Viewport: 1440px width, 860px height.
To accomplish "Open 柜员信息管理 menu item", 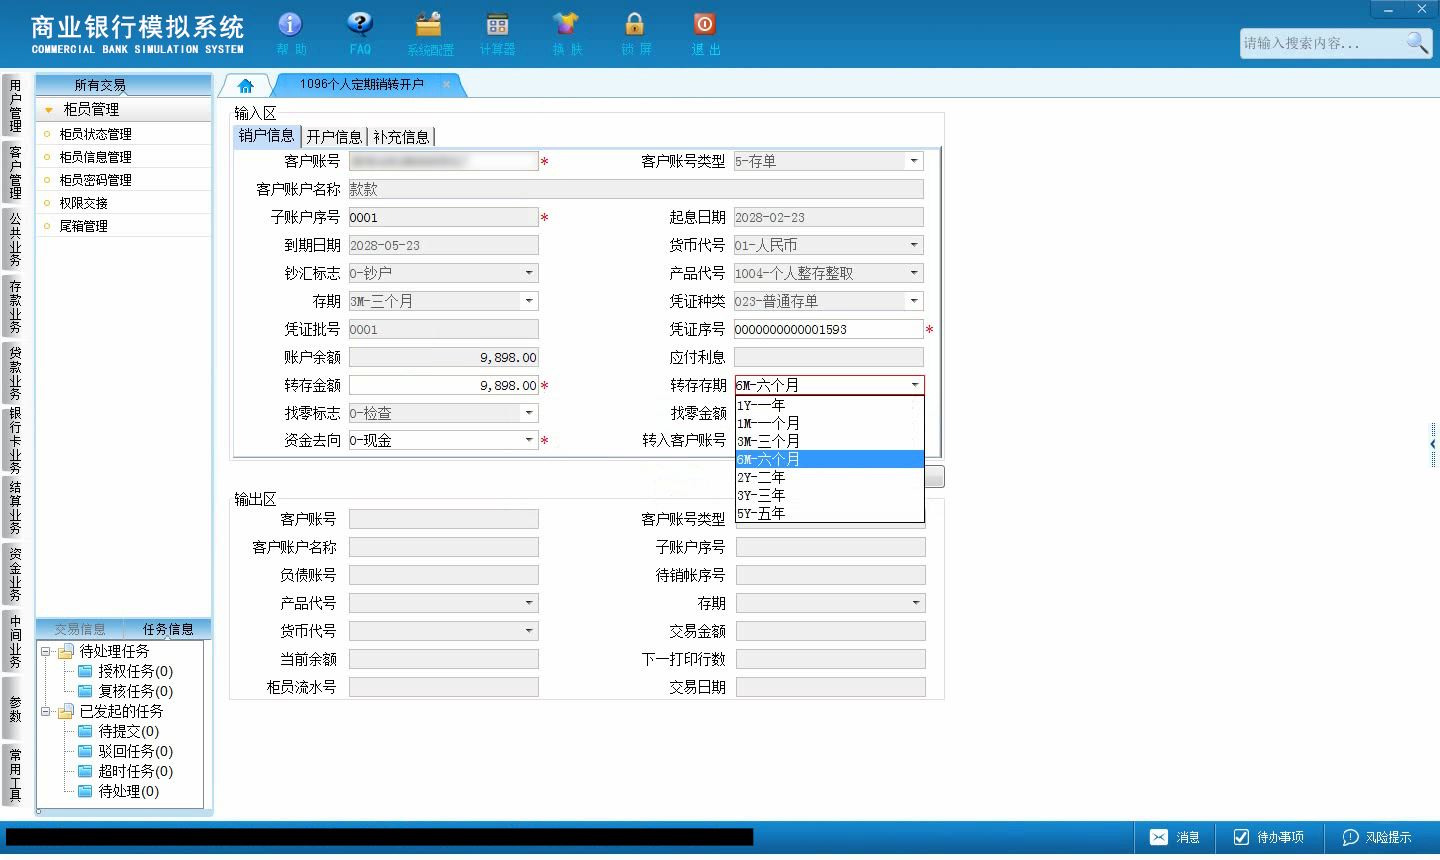I will [95, 157].
